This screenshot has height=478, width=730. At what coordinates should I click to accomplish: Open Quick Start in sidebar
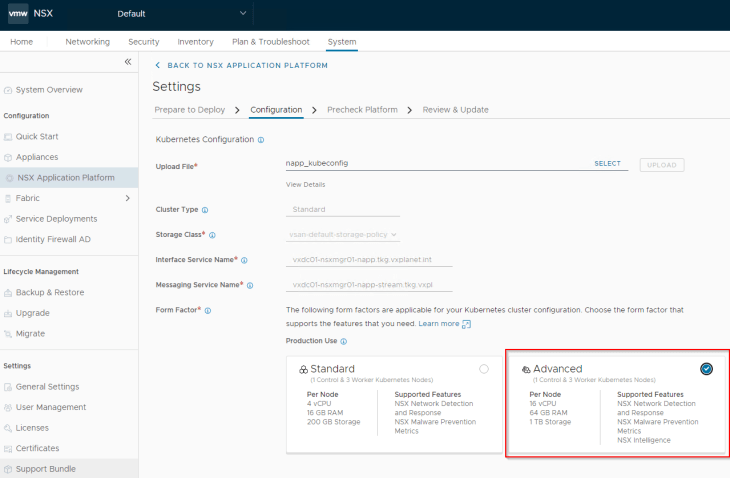click(37, 136)
